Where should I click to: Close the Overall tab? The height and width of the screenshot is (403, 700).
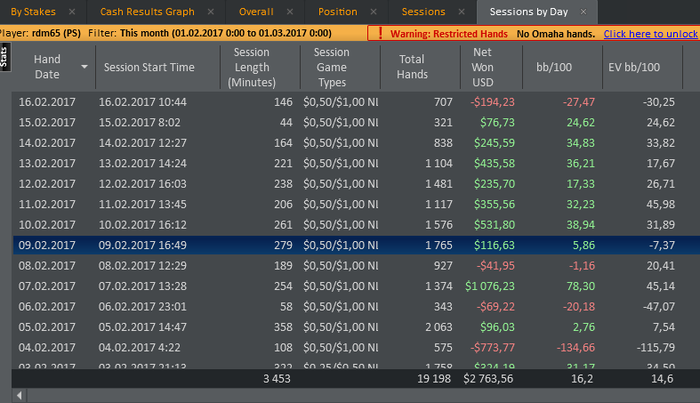click(x=290, y=12)
